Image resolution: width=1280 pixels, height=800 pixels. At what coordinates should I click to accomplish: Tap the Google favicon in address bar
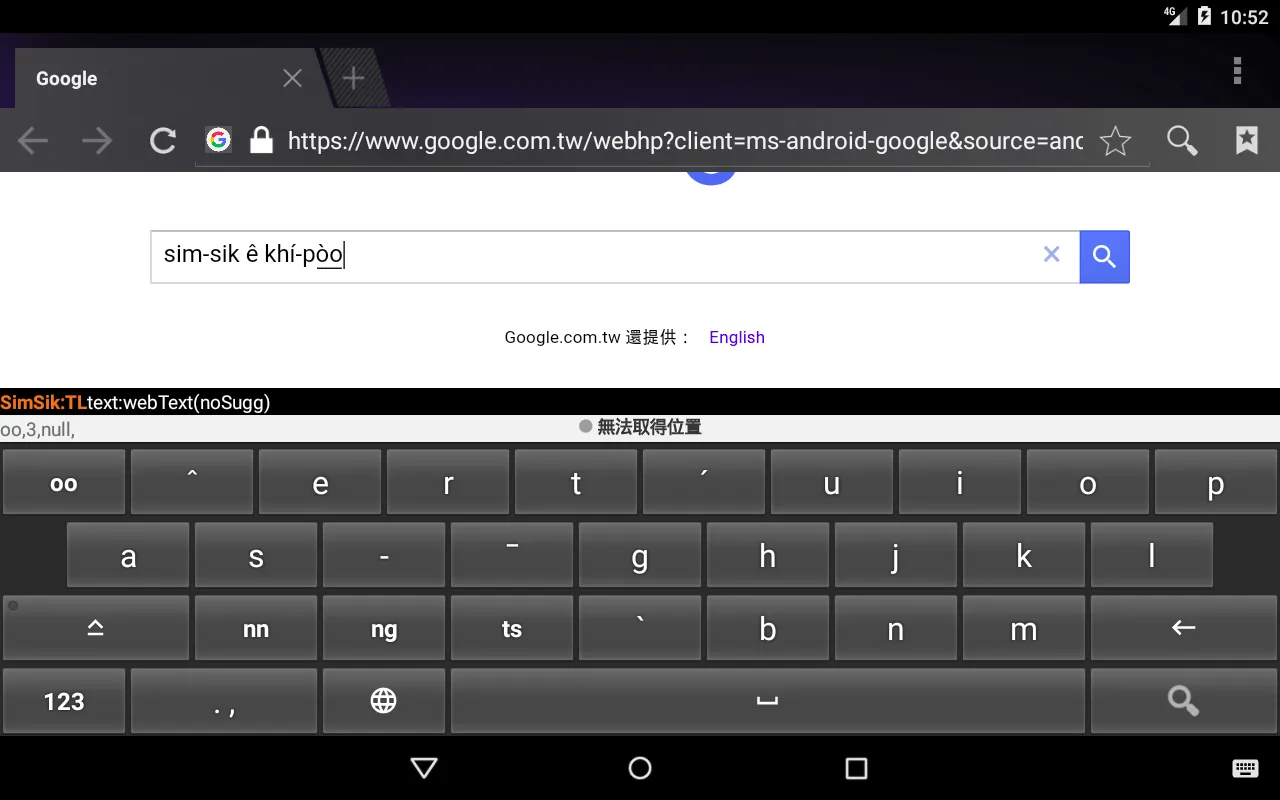click(218, 140)
